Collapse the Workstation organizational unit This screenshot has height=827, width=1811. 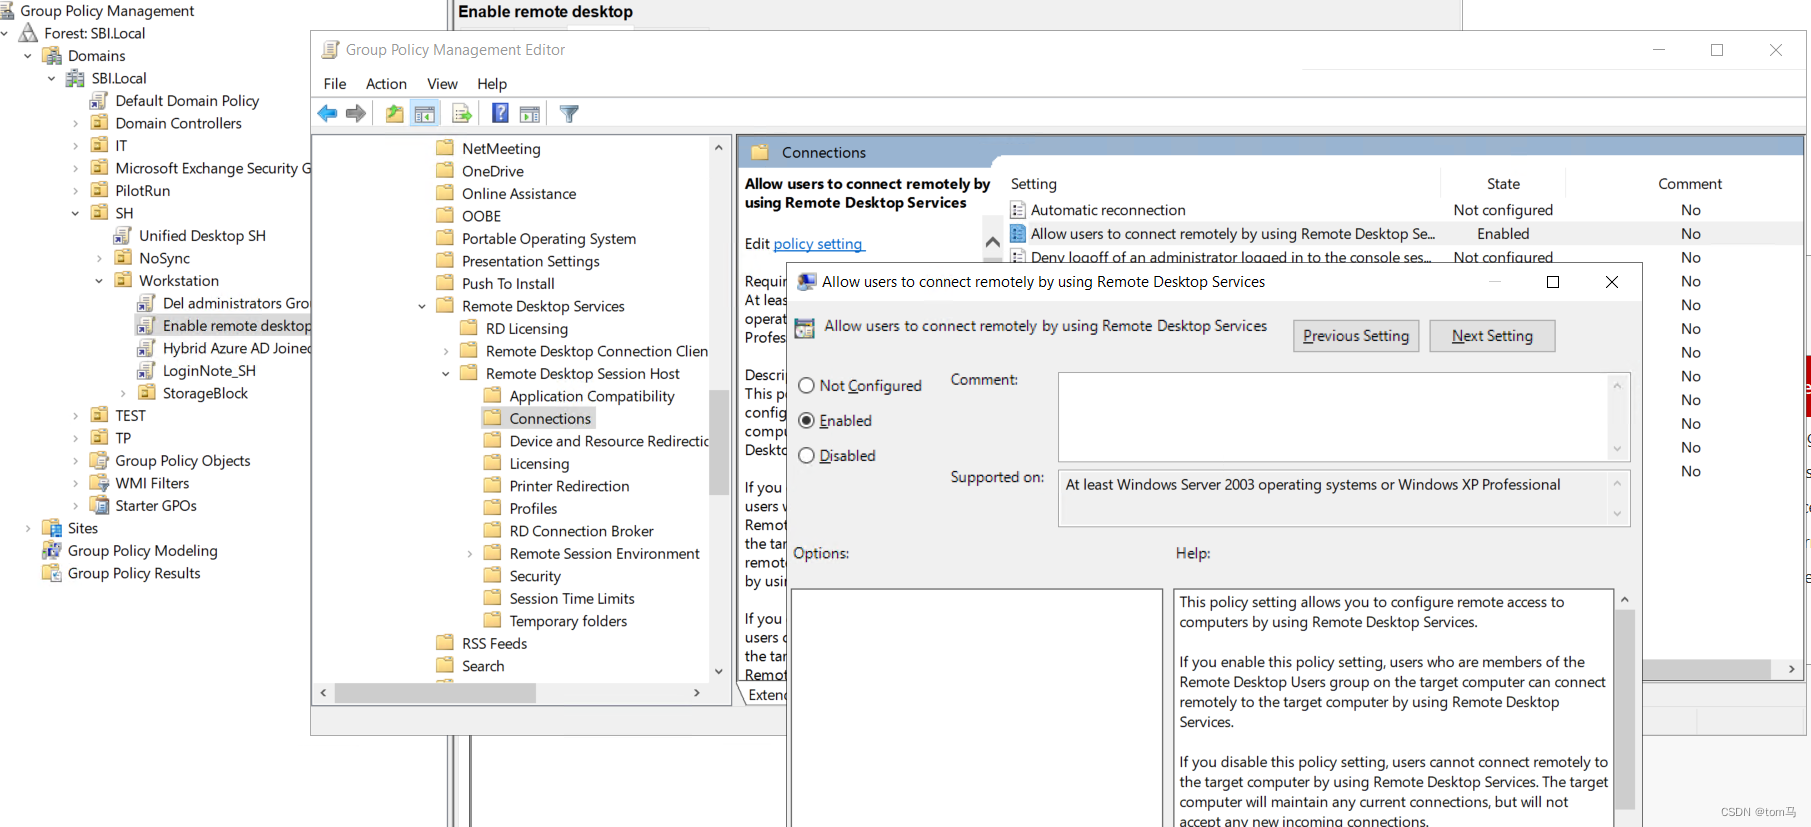coord(99,281)
